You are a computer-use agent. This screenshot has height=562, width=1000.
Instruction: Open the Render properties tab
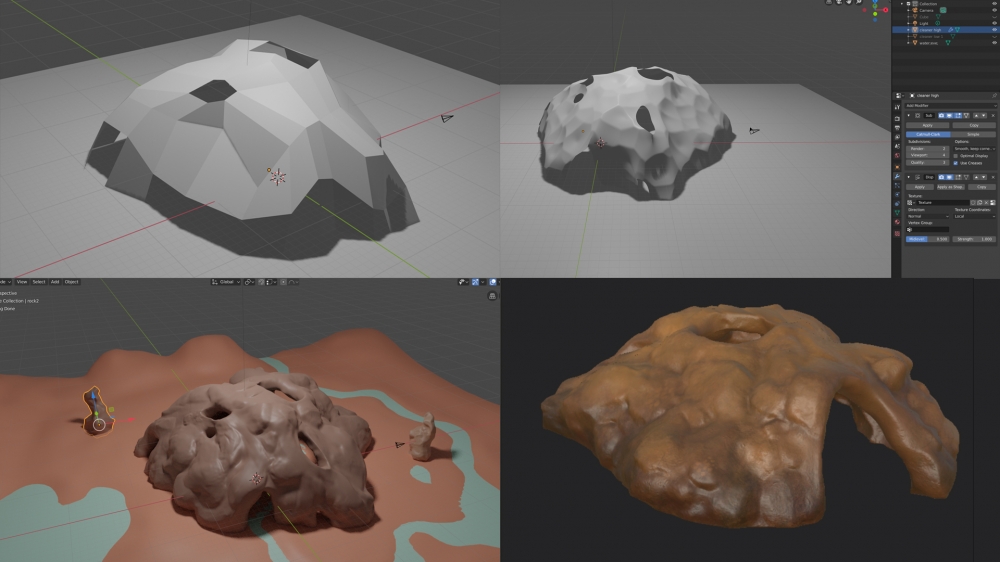coord(897,118)
